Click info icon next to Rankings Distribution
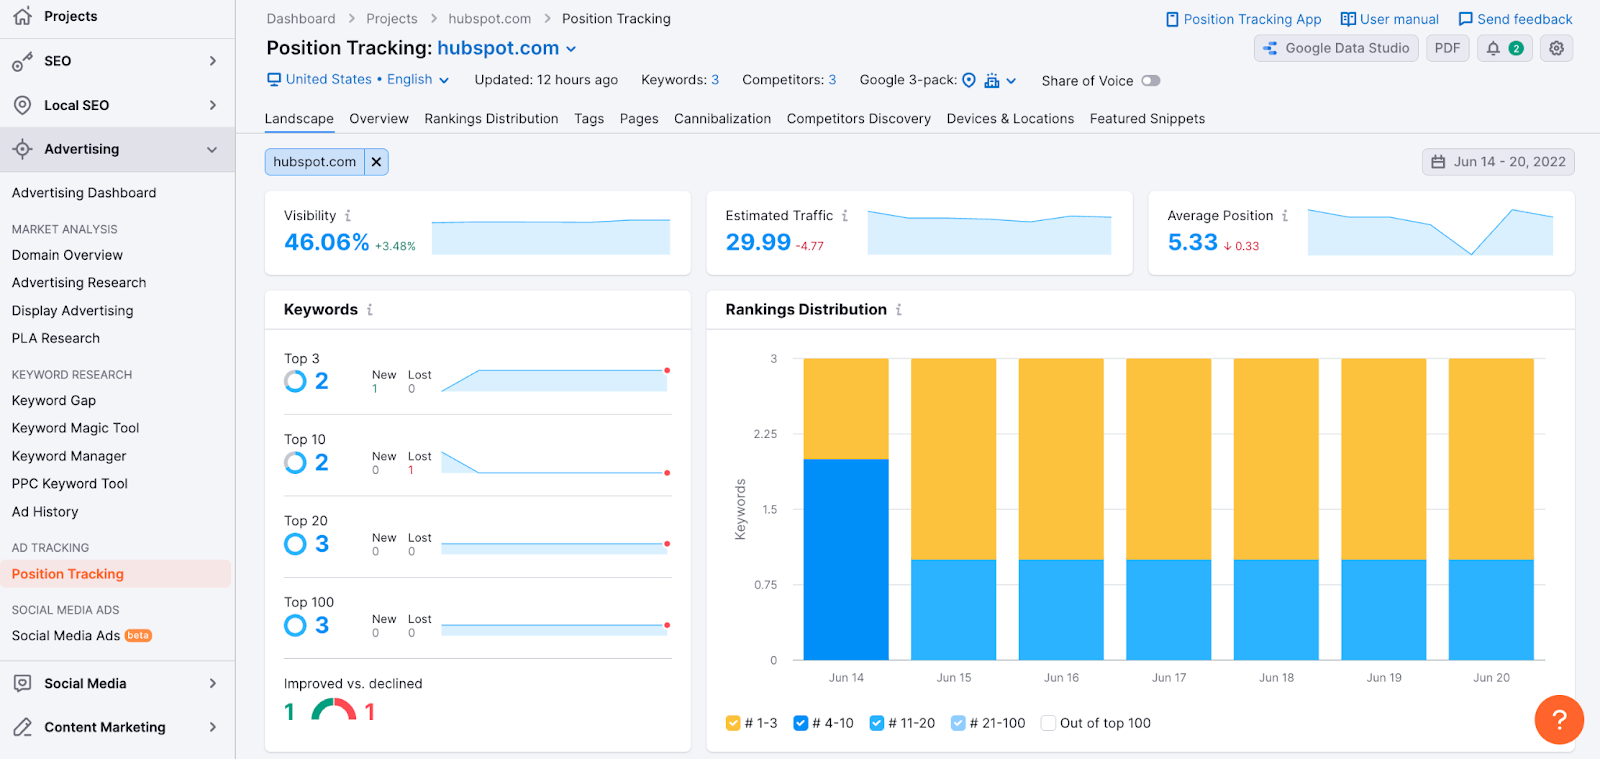 [899, 310]
